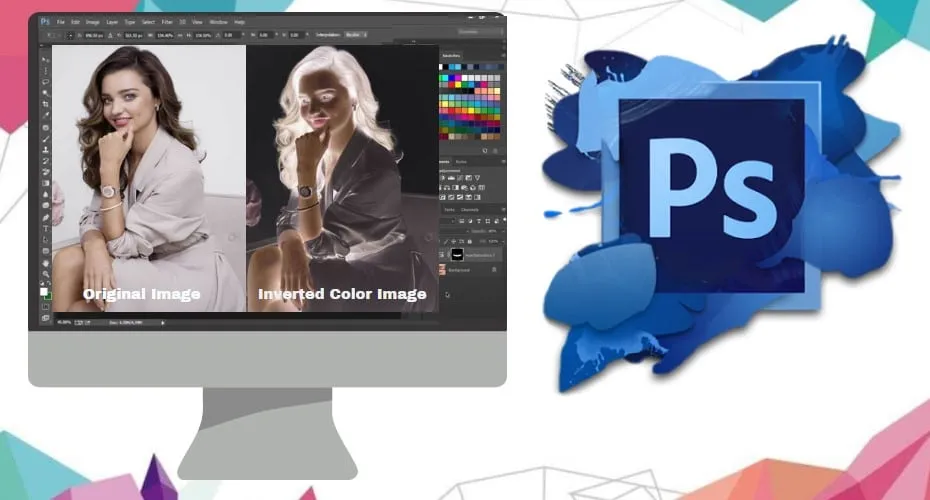Click the Original Image photo on canvas
930x500 pixels.
(x=149, y=178)
